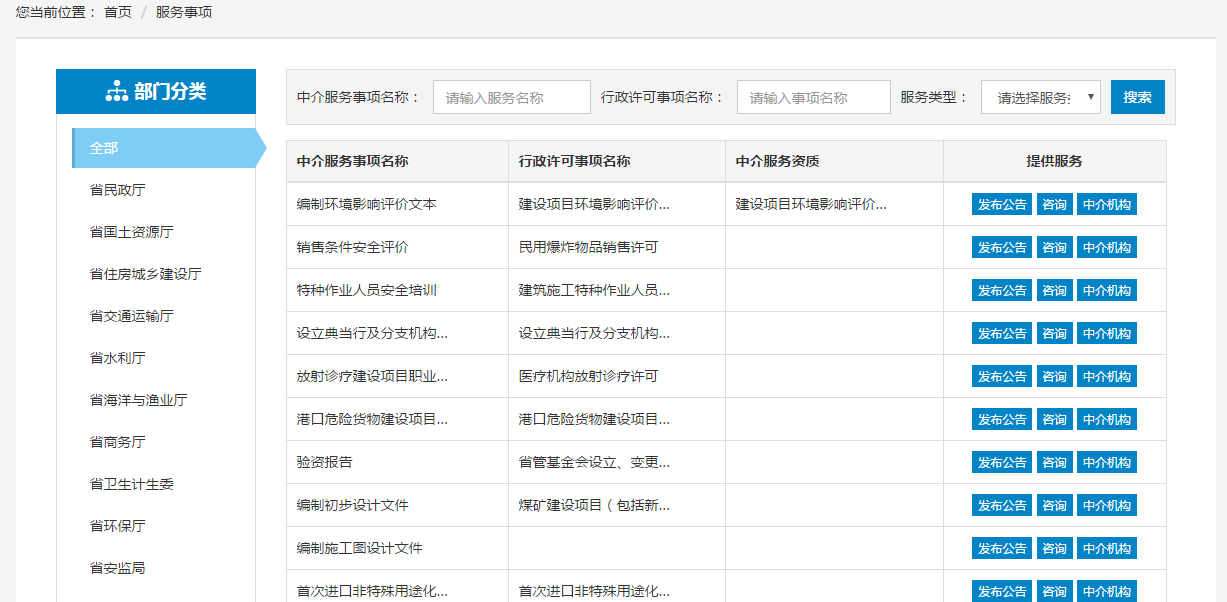
Task: Click 发布公告 for 编制初步设计文件 row
Action: pyautogui.click(x=1001, y=506)
